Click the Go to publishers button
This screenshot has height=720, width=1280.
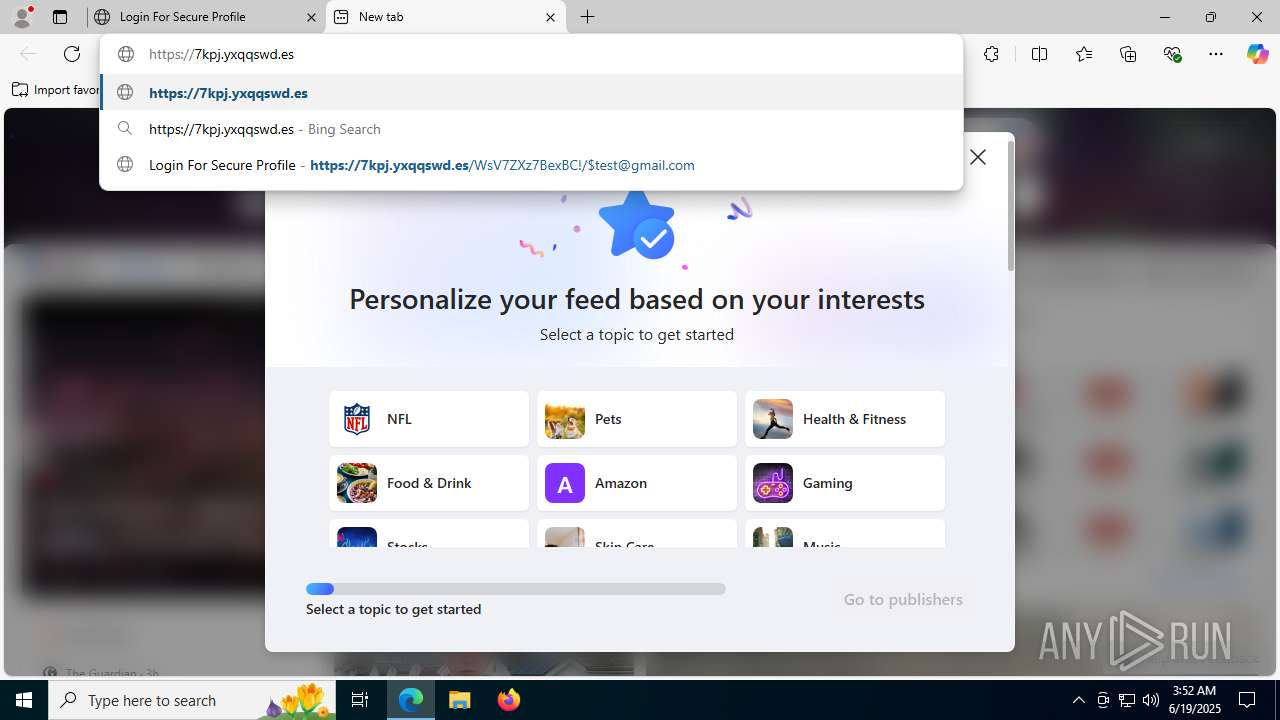(x=903, y=599)
